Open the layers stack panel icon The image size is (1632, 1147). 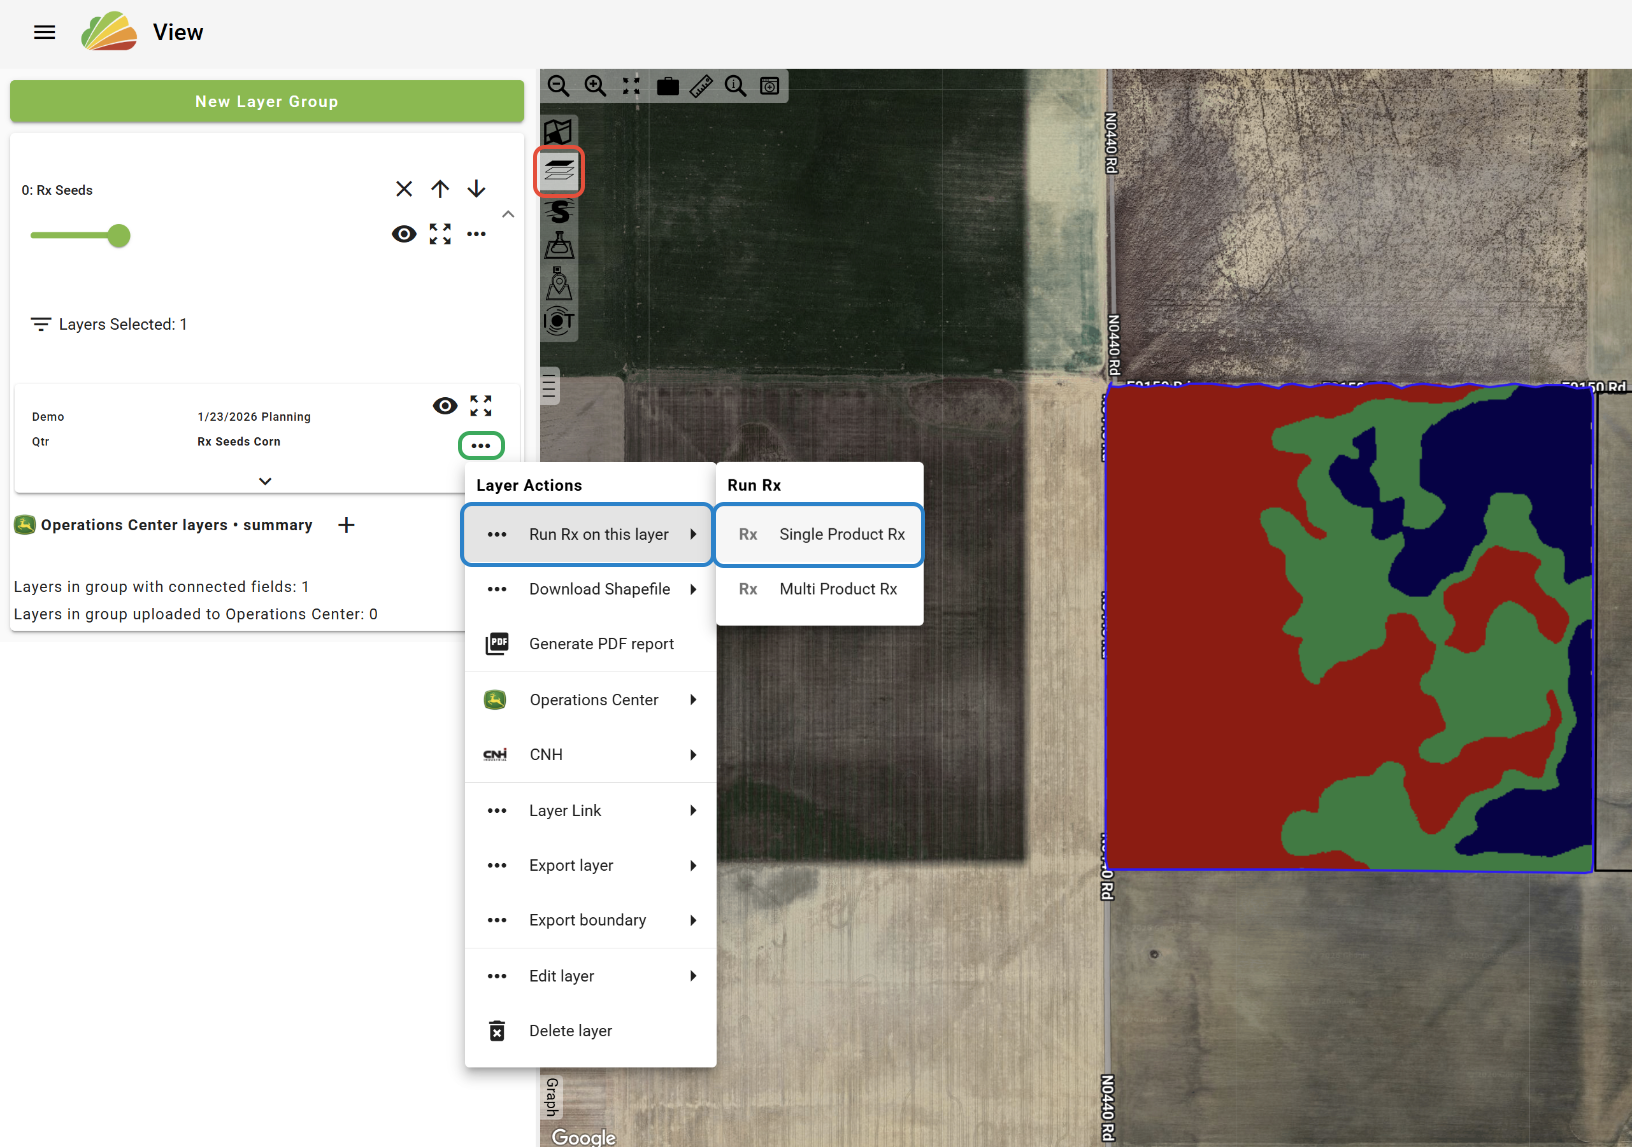pos(559,171)
